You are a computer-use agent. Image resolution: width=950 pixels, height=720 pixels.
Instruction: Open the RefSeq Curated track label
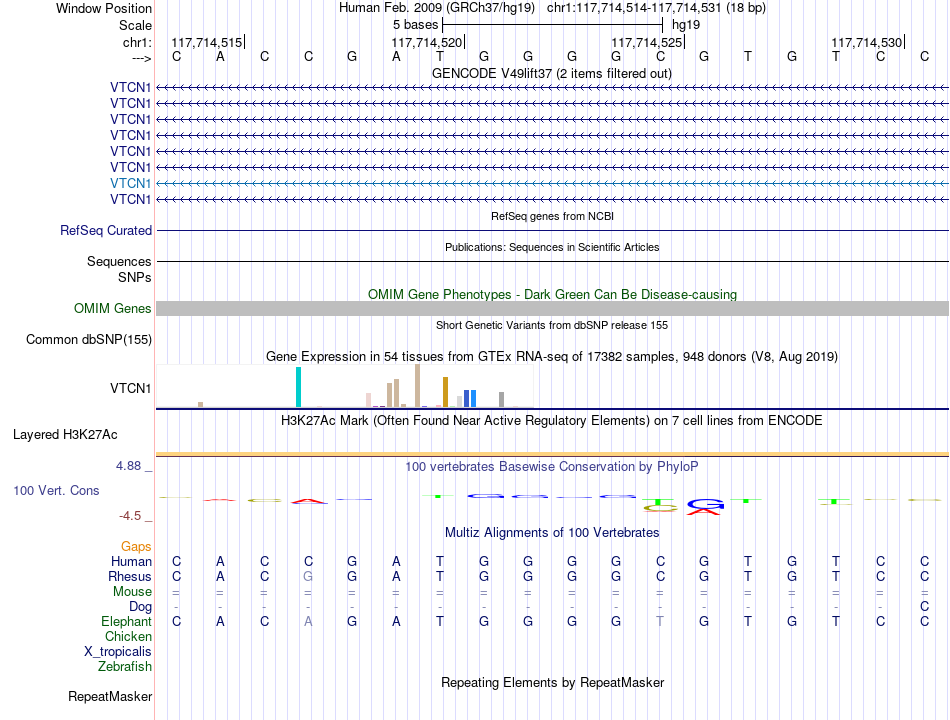click(106, 230)
